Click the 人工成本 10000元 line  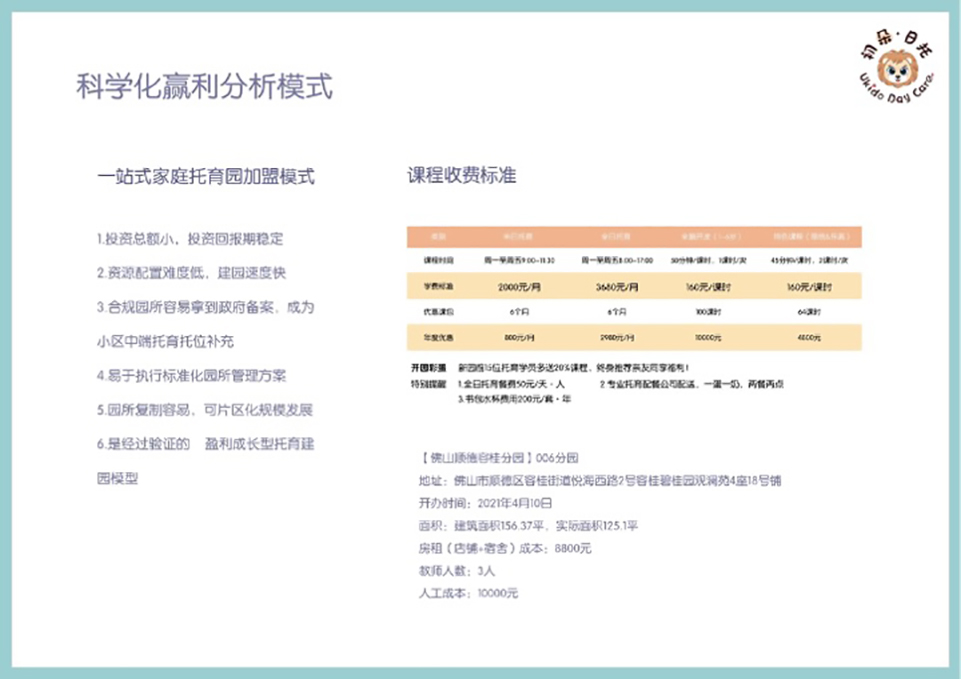coord(468,593)
